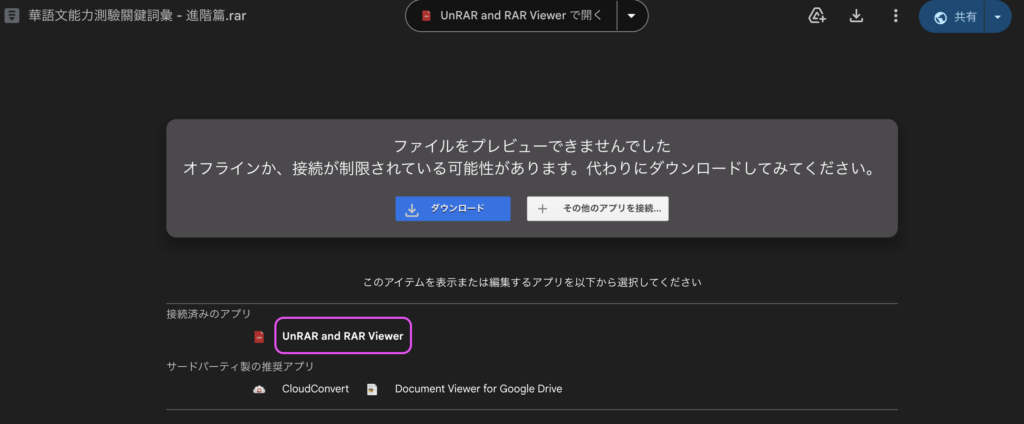This screenshot has width=1024, height=424.
Task: Expand the open-with dropdown arrow at top
Action: point(631,16)
